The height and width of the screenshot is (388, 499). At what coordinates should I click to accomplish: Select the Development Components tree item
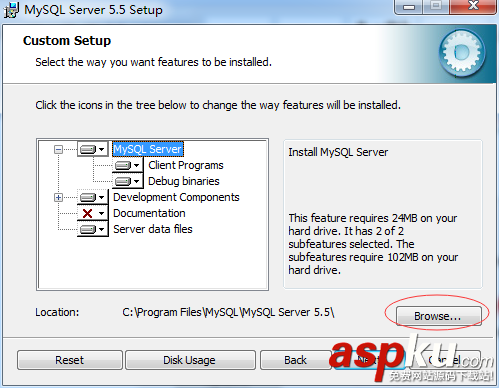coord(176,197)
